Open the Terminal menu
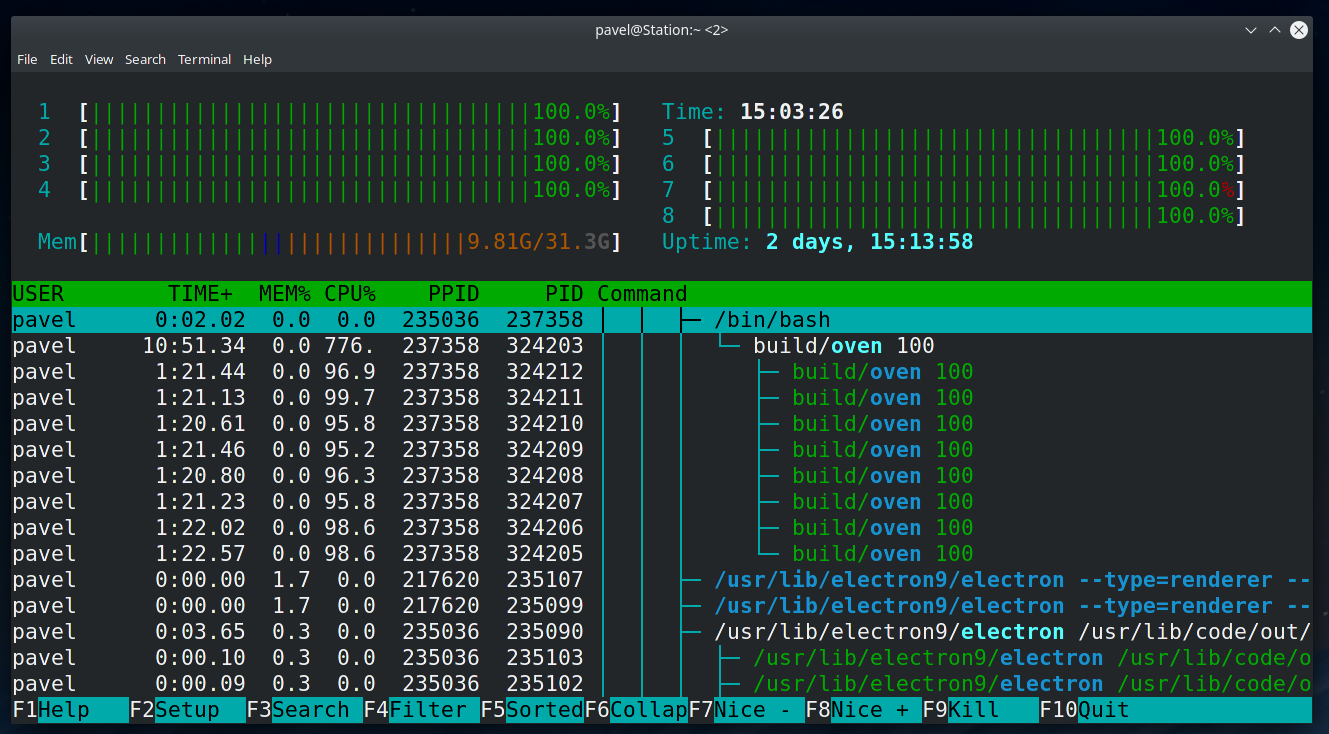The width and height of the screenshot is (1329, 734). (204, 59)
